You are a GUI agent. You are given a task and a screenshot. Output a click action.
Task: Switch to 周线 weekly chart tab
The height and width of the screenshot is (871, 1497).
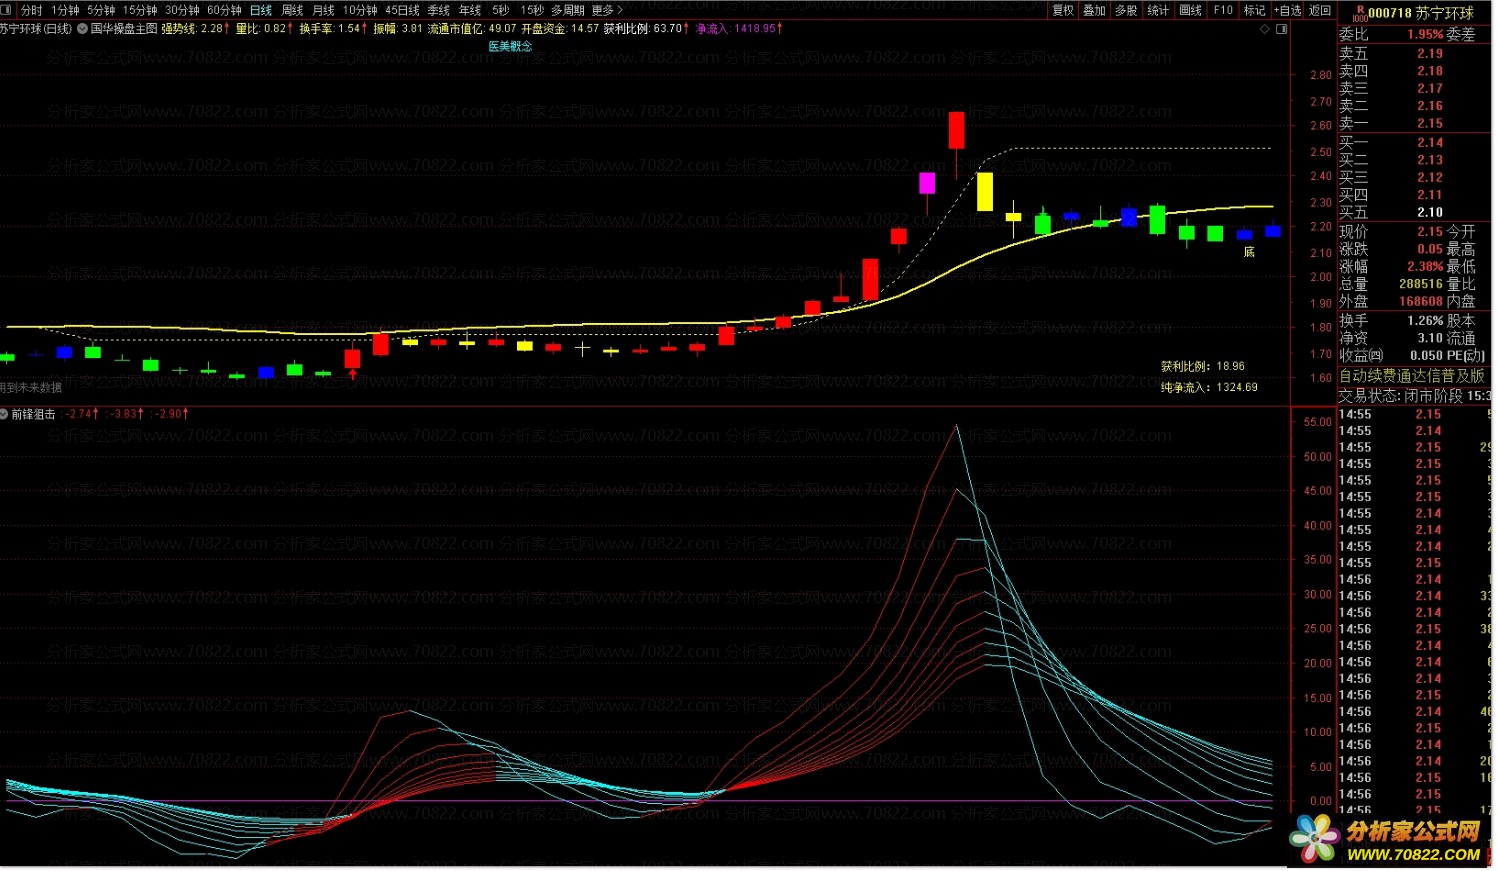[292, 10]
